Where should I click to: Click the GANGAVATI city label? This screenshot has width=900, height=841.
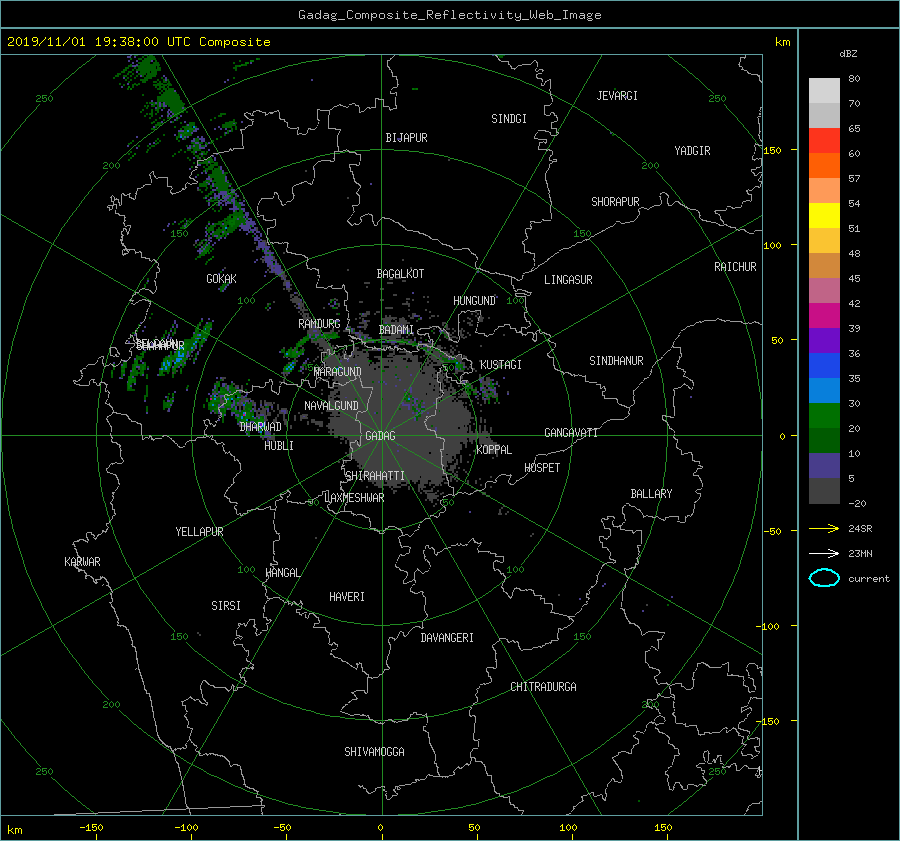click(571, 433)
